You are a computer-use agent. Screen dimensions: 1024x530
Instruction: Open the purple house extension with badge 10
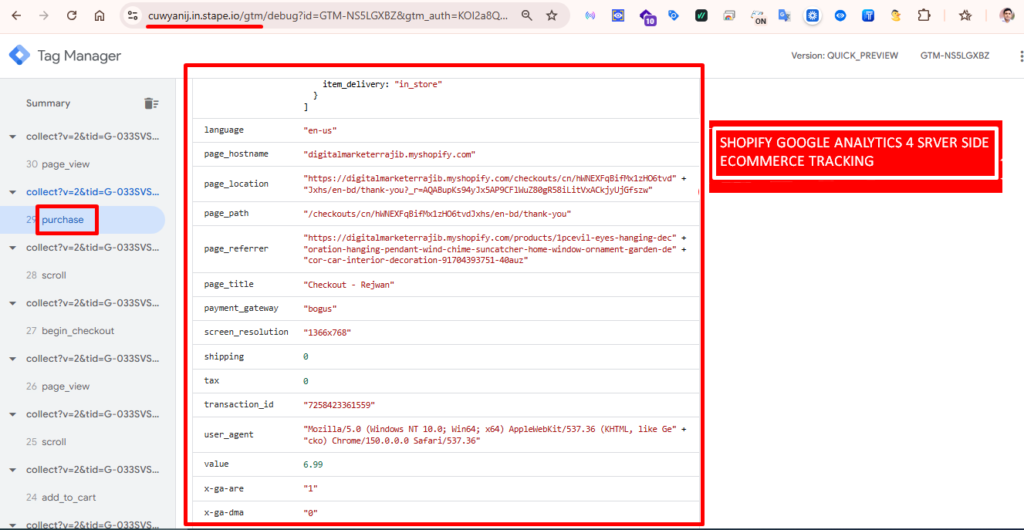[x=647, y=17]
